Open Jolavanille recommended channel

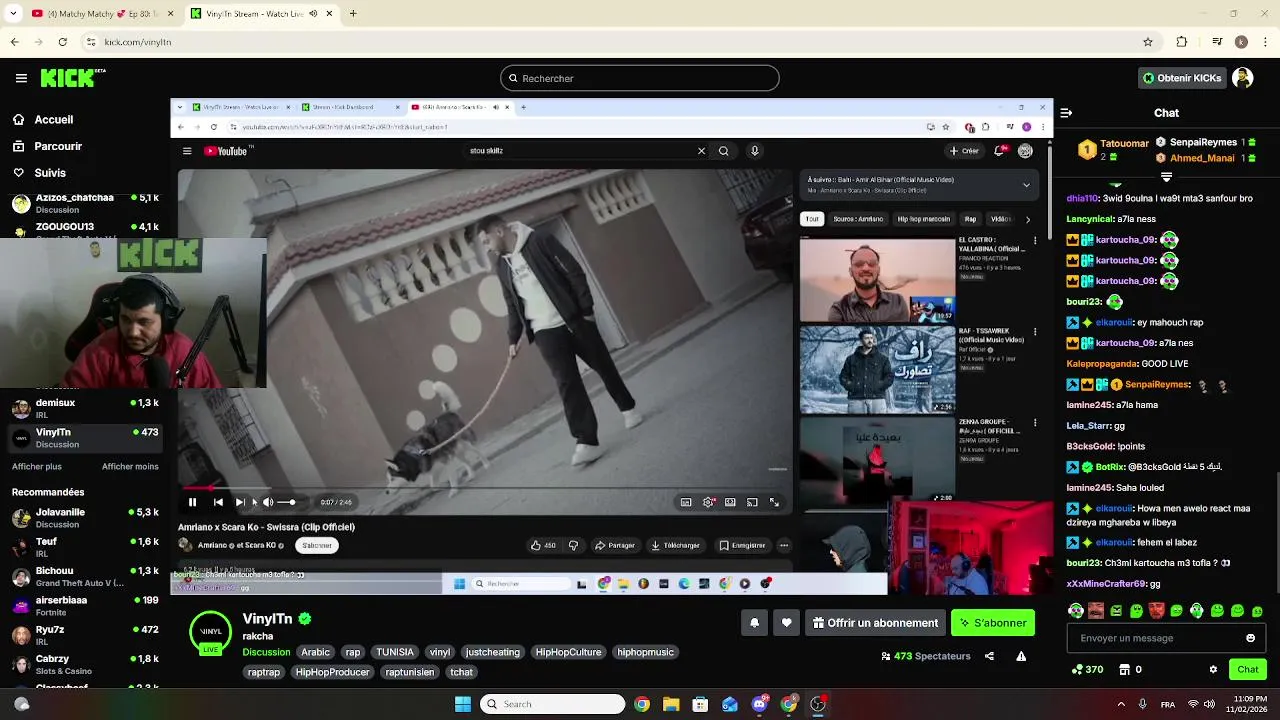coord(85,518)
